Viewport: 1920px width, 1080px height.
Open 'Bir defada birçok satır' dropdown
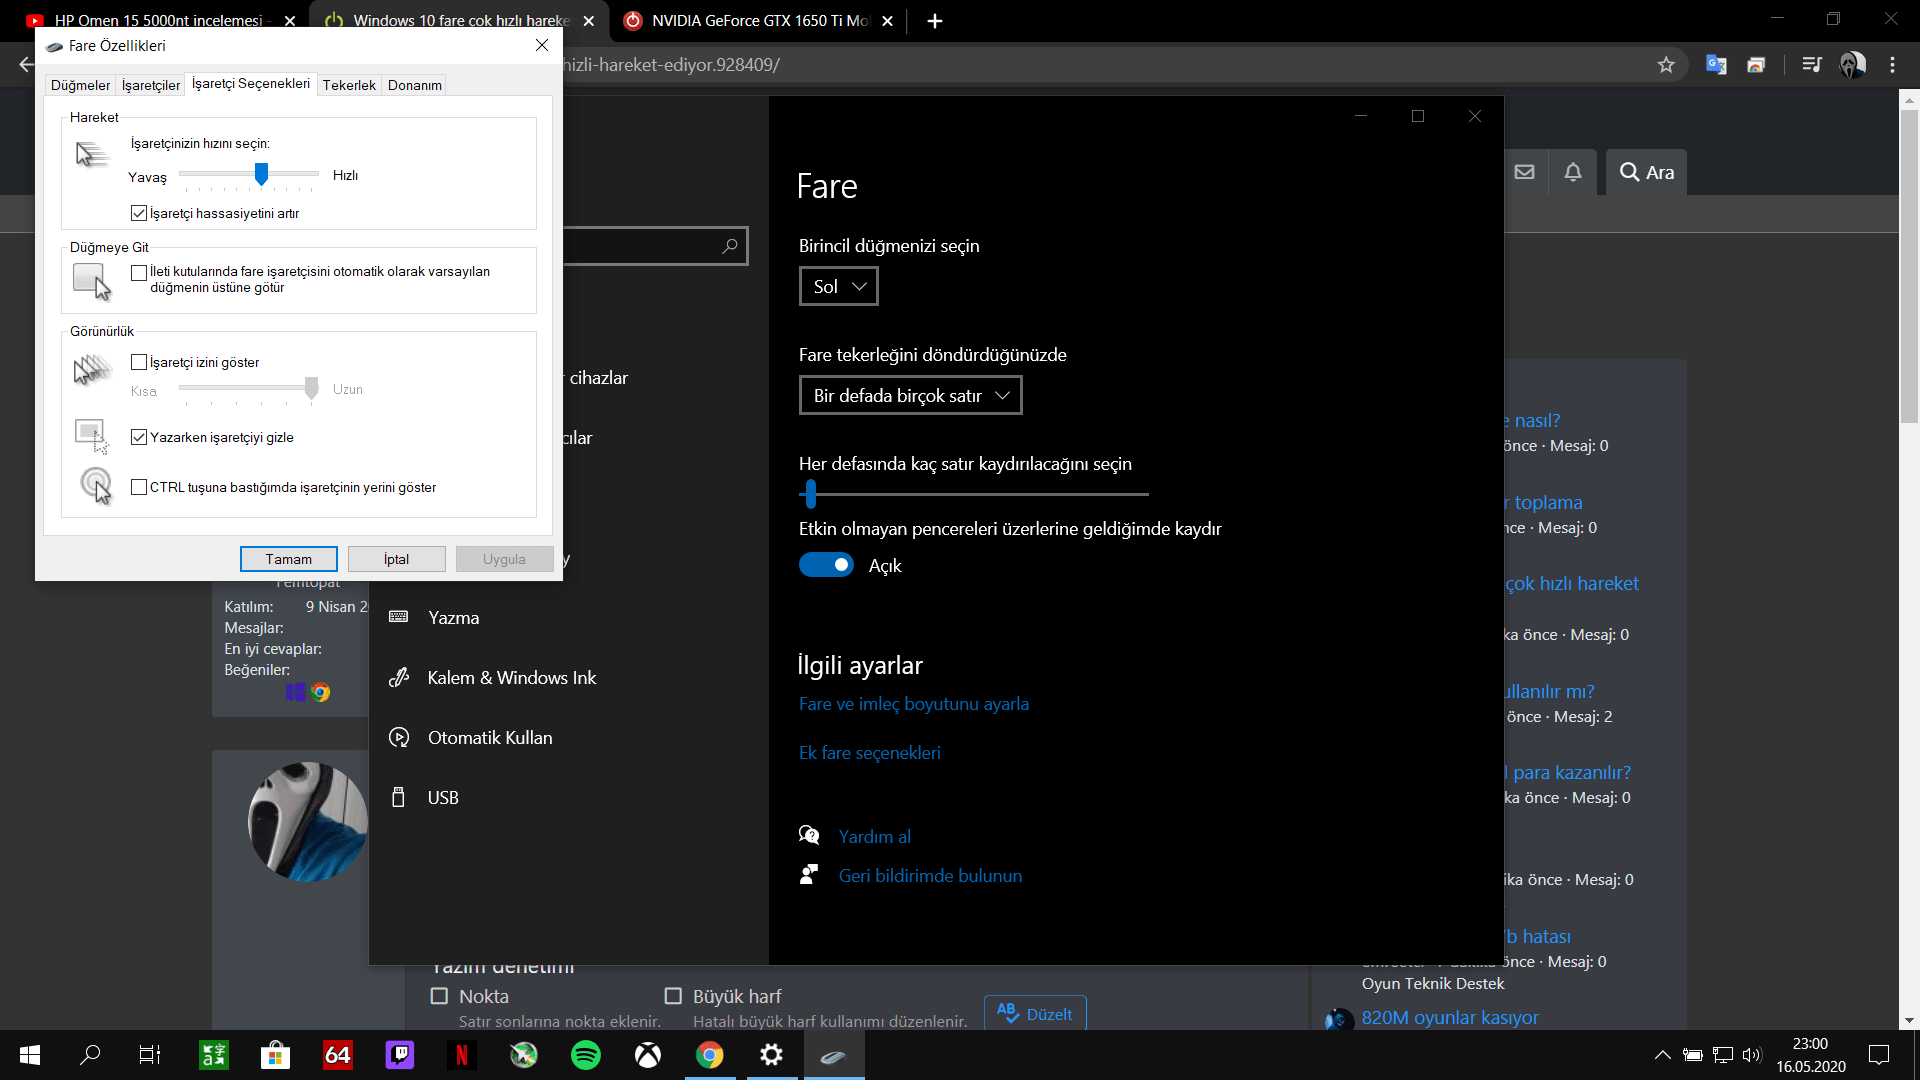[x=910, y=395]
